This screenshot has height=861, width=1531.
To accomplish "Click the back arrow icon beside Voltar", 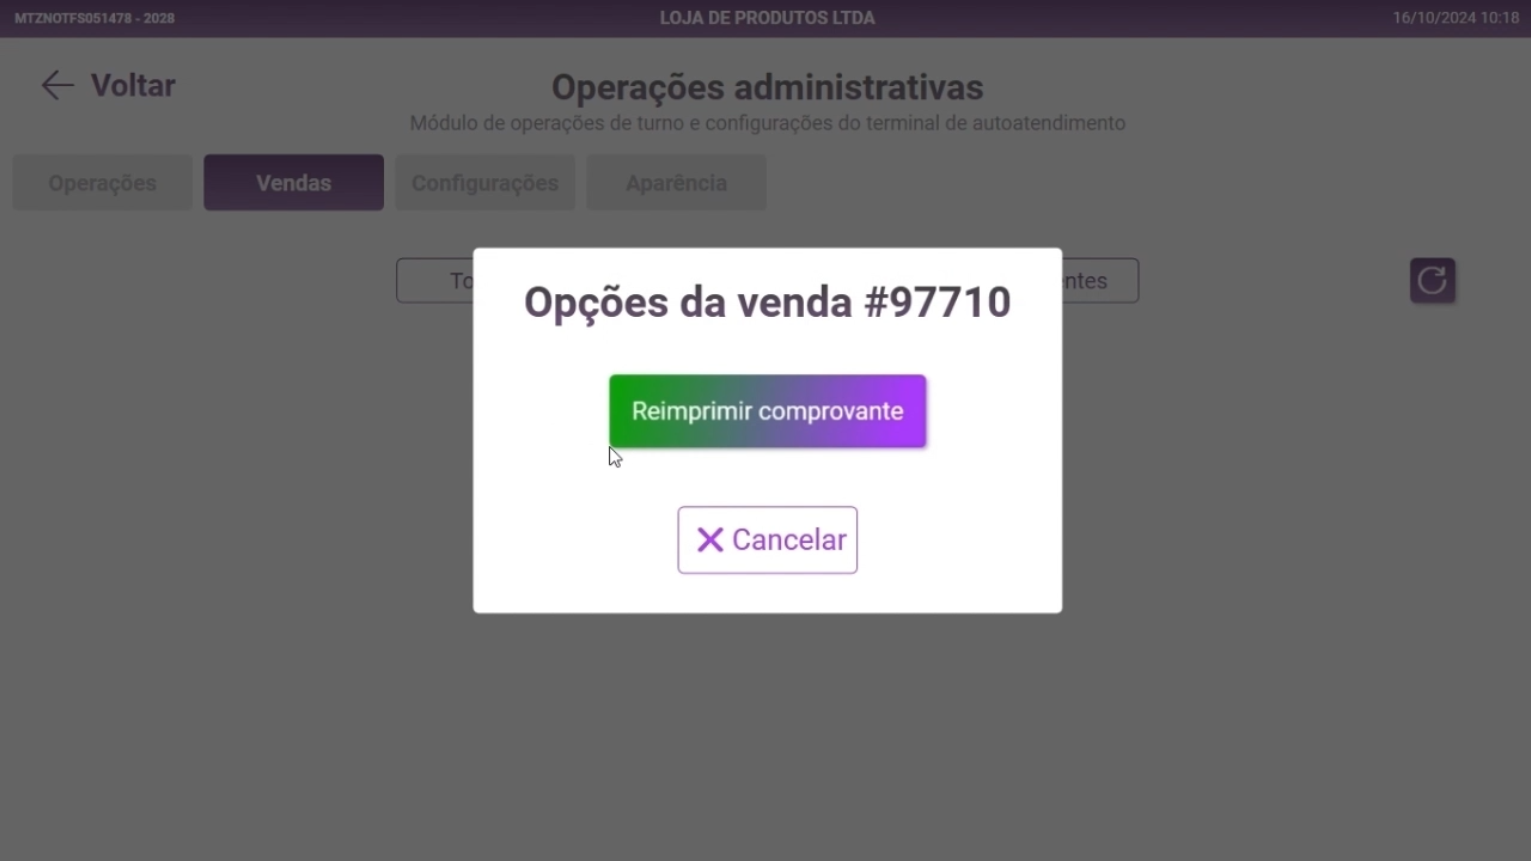I will [57, 85].
